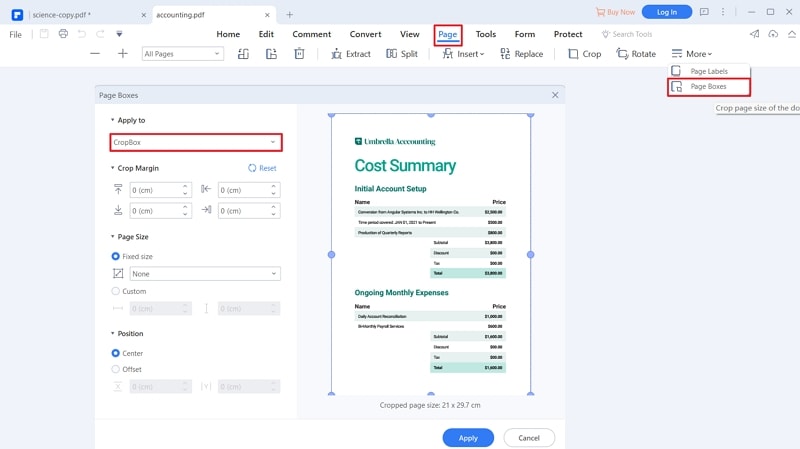Click the delete page trash icon
Image resolution: width=800 pixels, height=449 pixels.
[x=299, y=54]
